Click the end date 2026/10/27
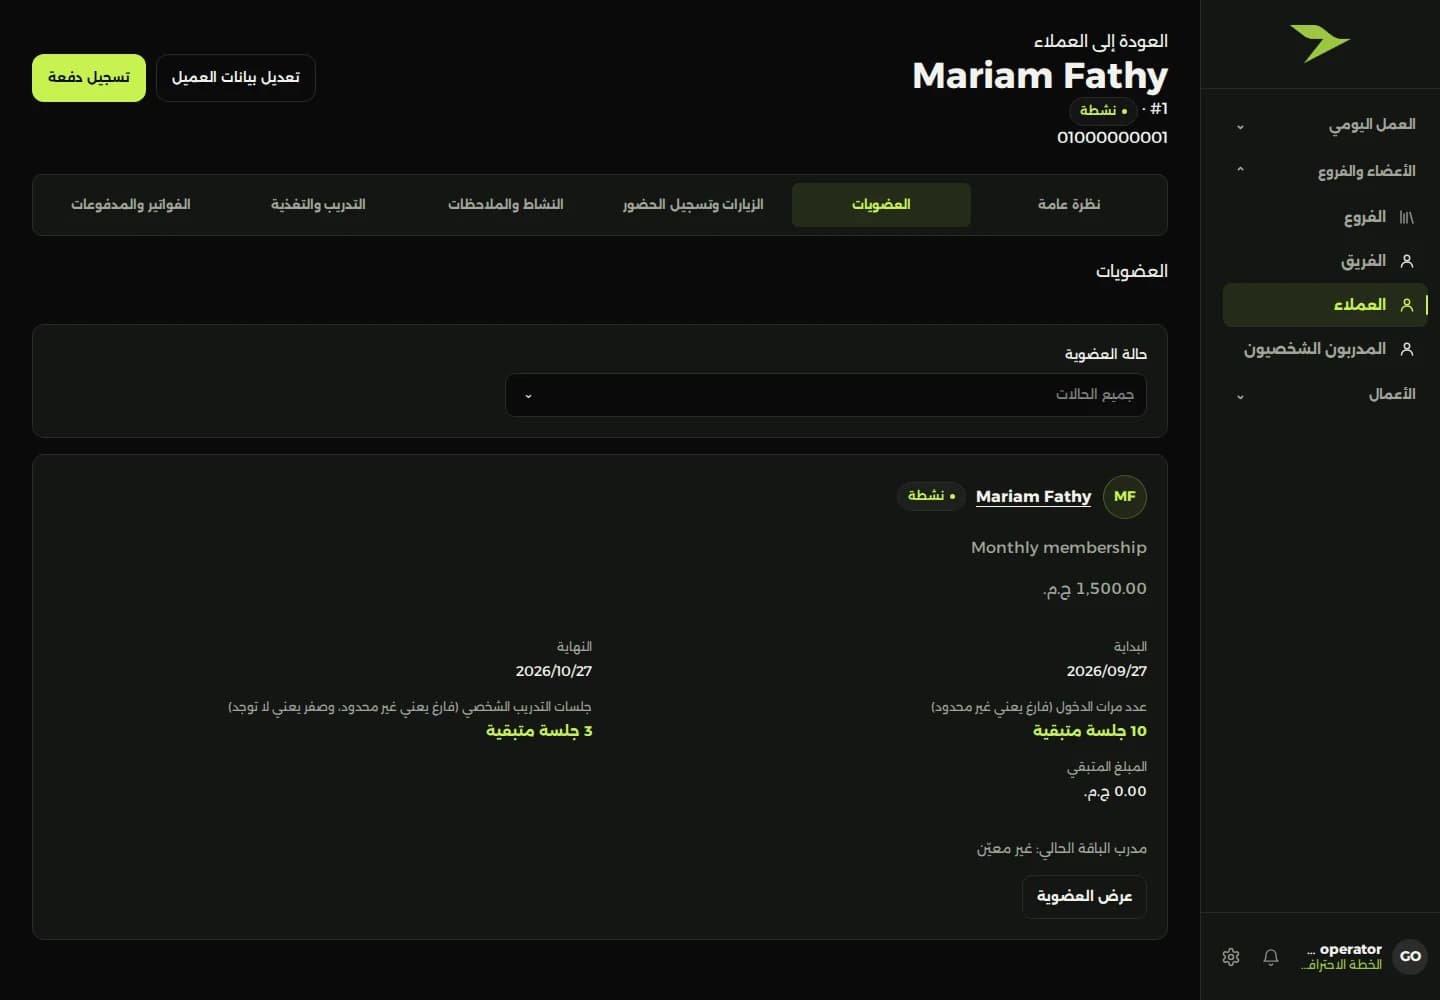The image size is (1440, 1000). point(554,671)
